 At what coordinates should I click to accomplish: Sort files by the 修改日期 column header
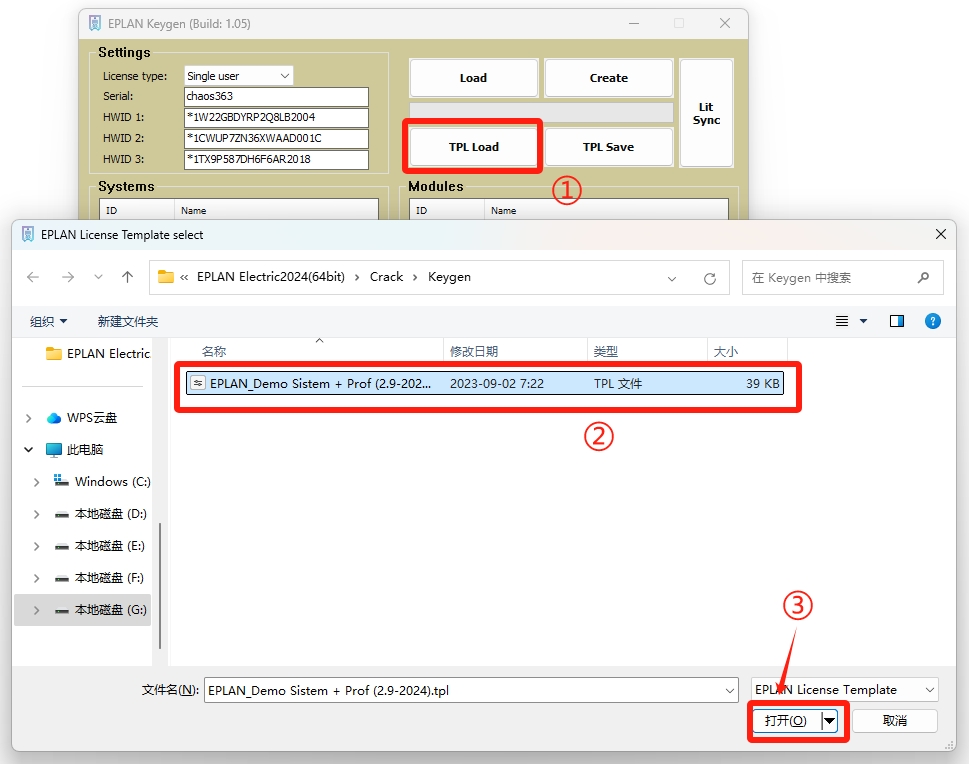[474, 351]
